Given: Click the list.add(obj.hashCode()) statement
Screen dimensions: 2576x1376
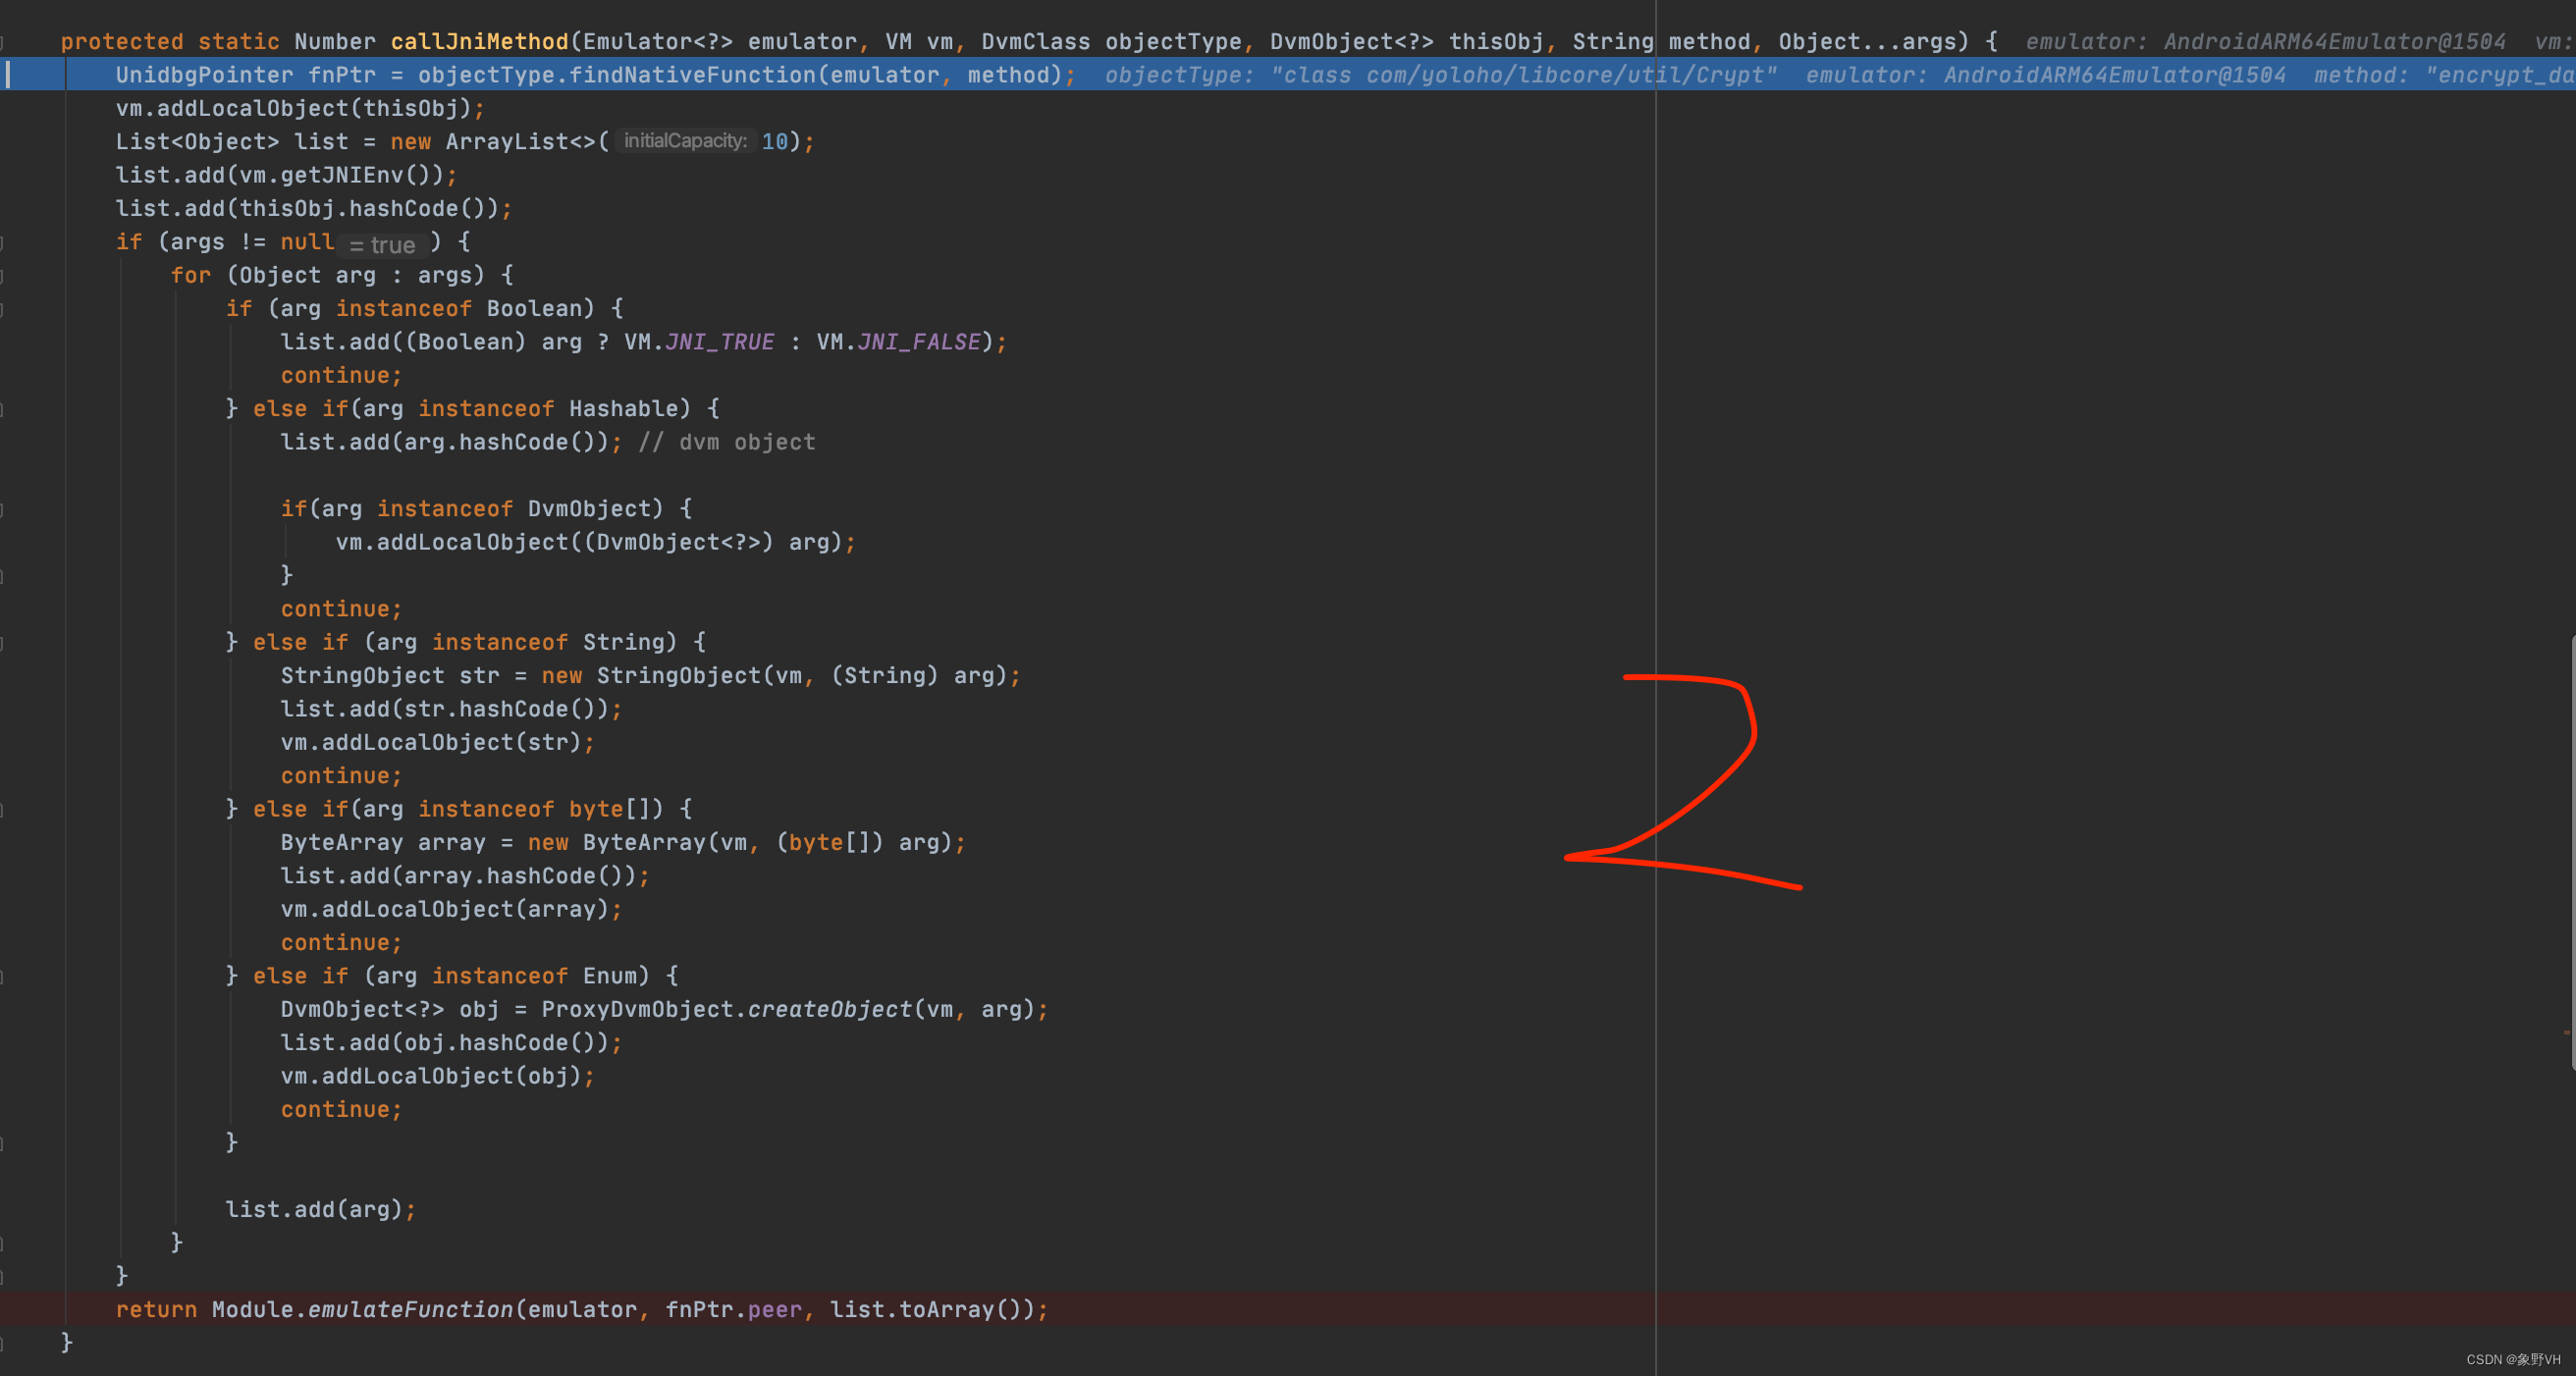Looking at the screenshot, I should coord(451,1042).
